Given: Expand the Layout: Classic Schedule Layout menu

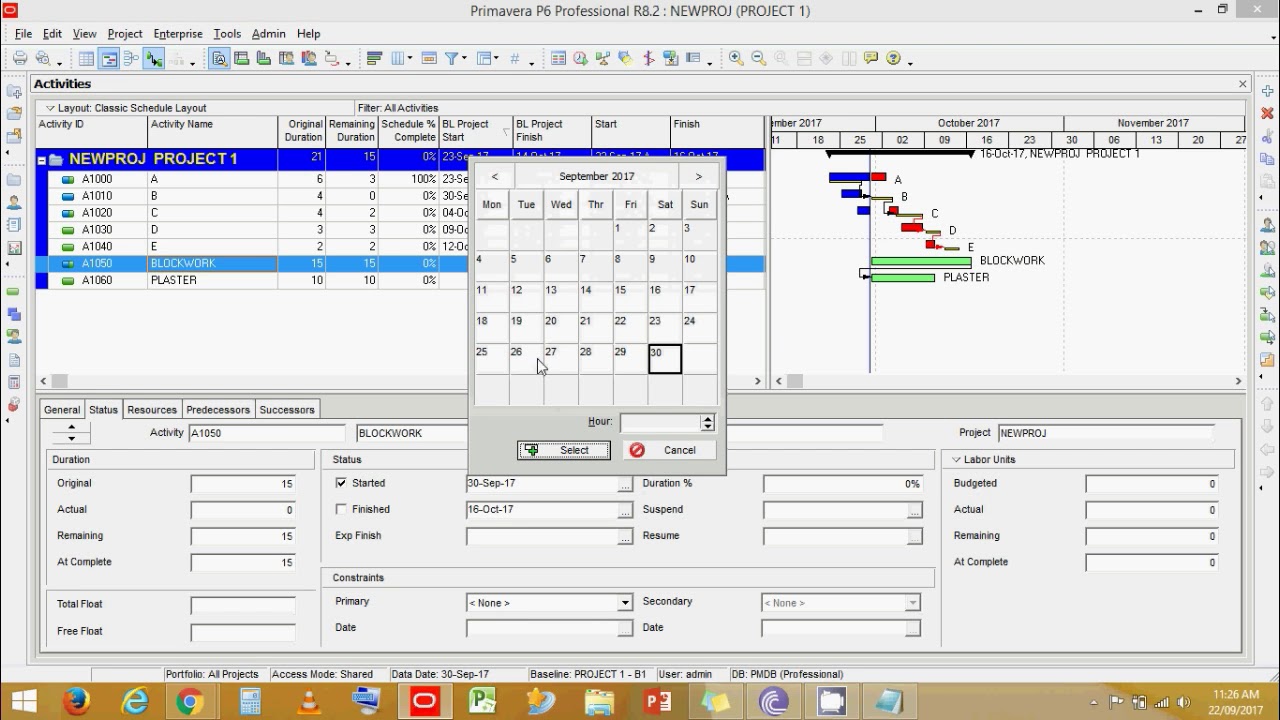Looking at the screenshot, I should pos(50,108).
